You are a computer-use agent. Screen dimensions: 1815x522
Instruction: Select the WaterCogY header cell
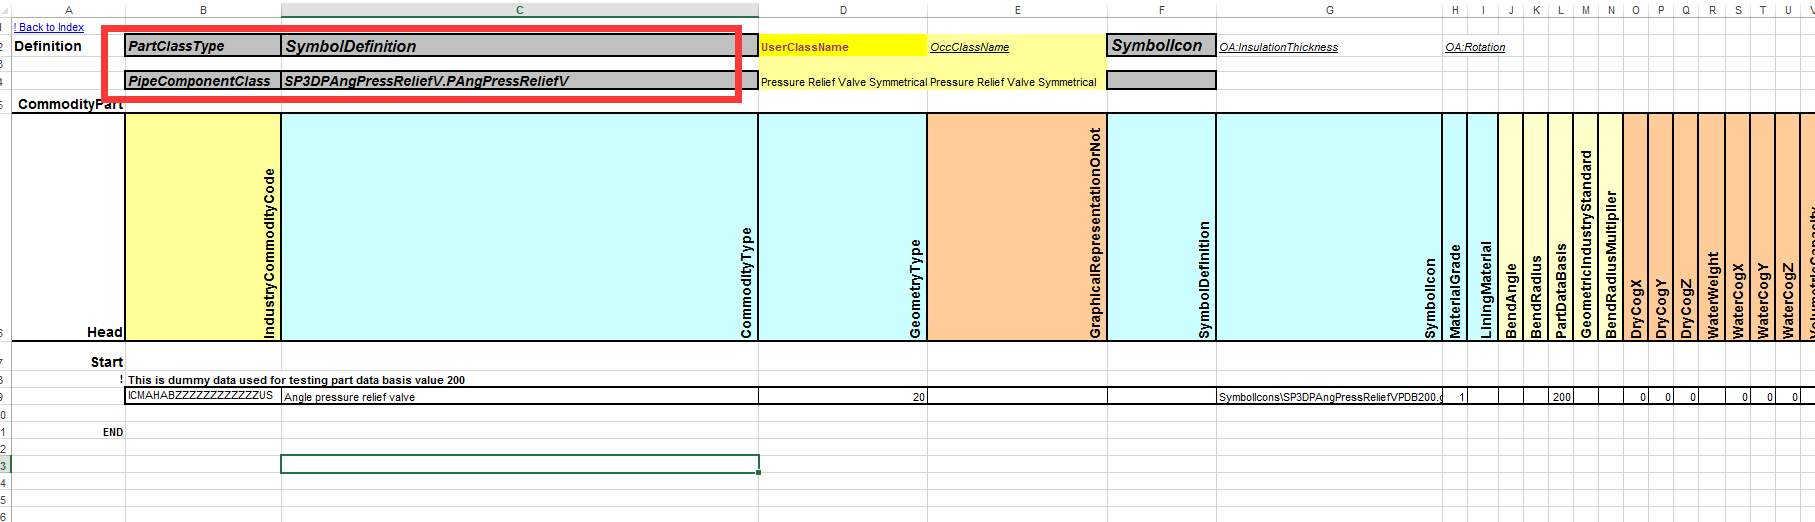[x=1762, y=227]
